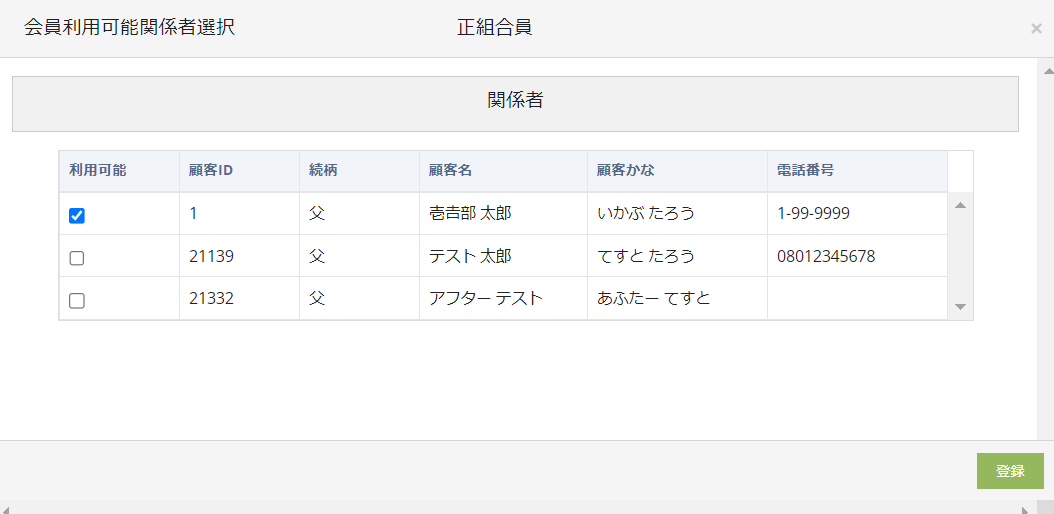Click the phone number 08012345678 cell
Screen dimensions: 1054x514
826,256
